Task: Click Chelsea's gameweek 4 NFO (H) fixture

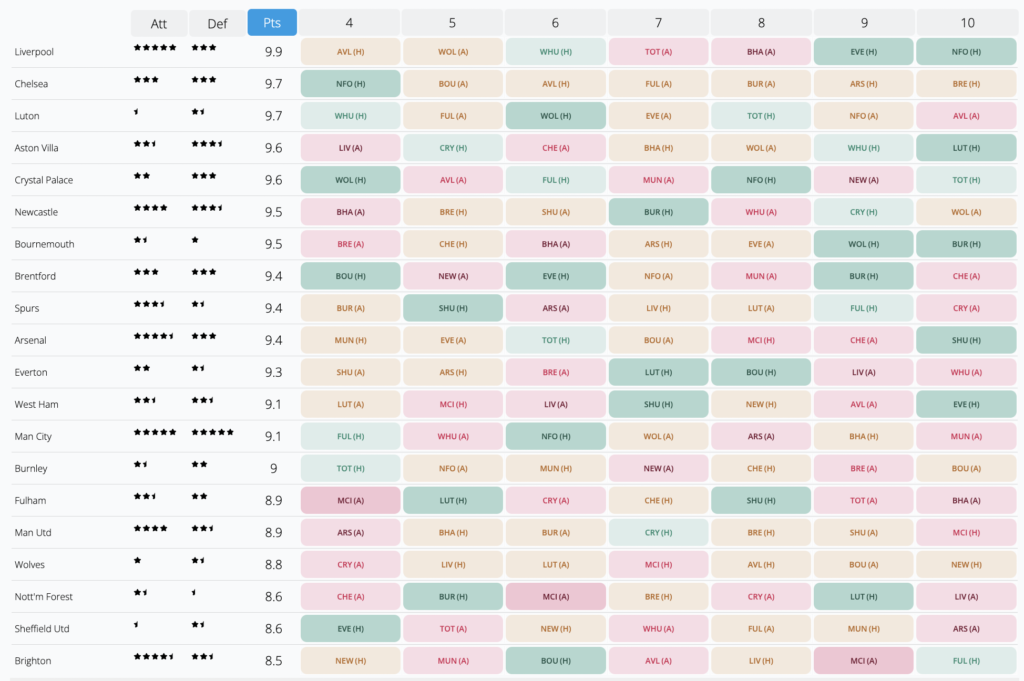Action: tap(350, 84)
